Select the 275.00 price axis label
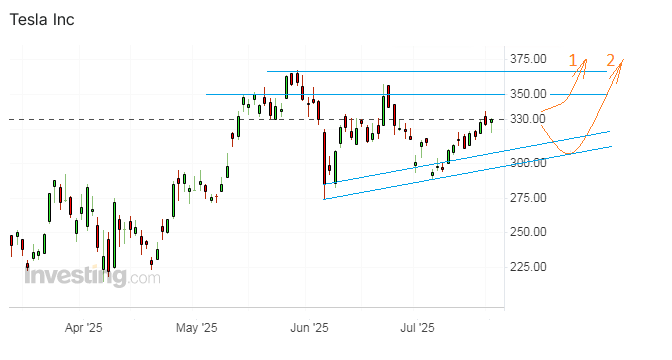Viewport: 672px width, 360px height. (x=528, y=198)
